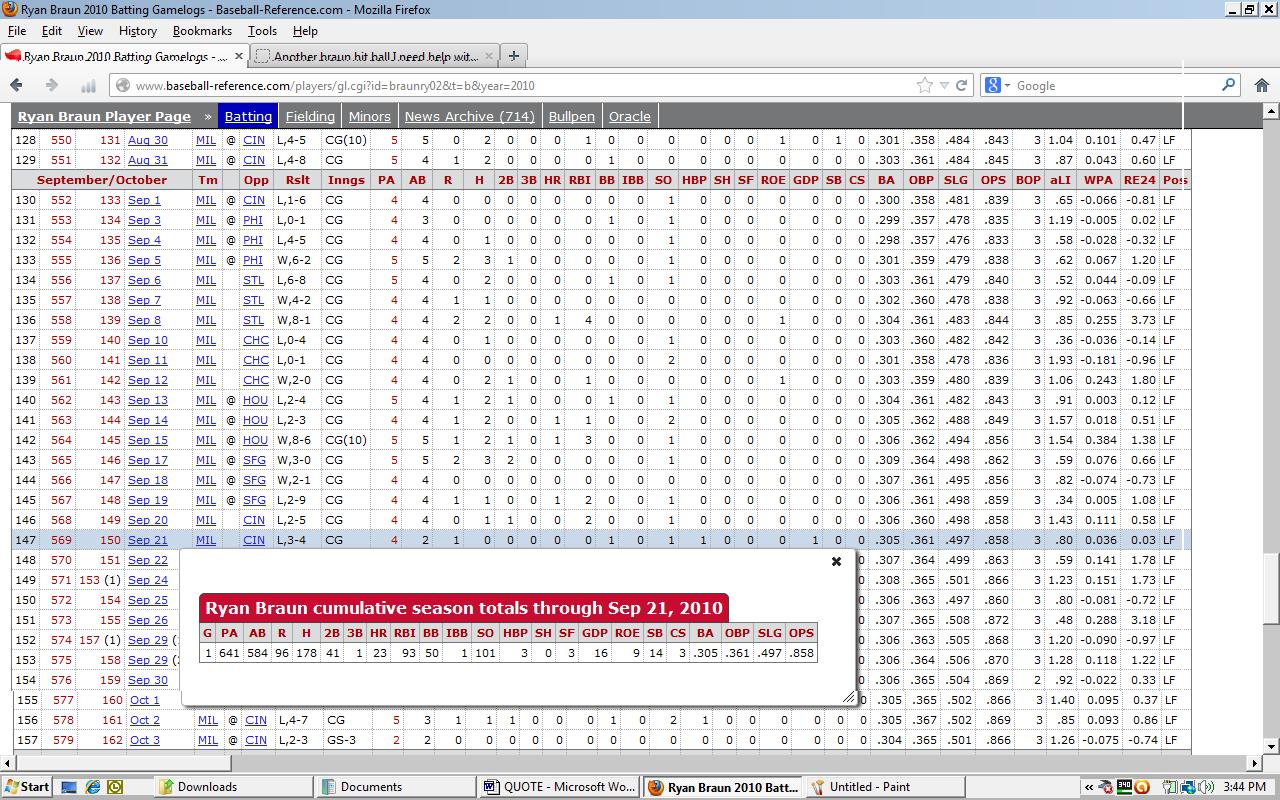Image resolution: width=1280 pixels, height=800 pixels.
Task: Go to the Fielding page link
Action: 310,116
